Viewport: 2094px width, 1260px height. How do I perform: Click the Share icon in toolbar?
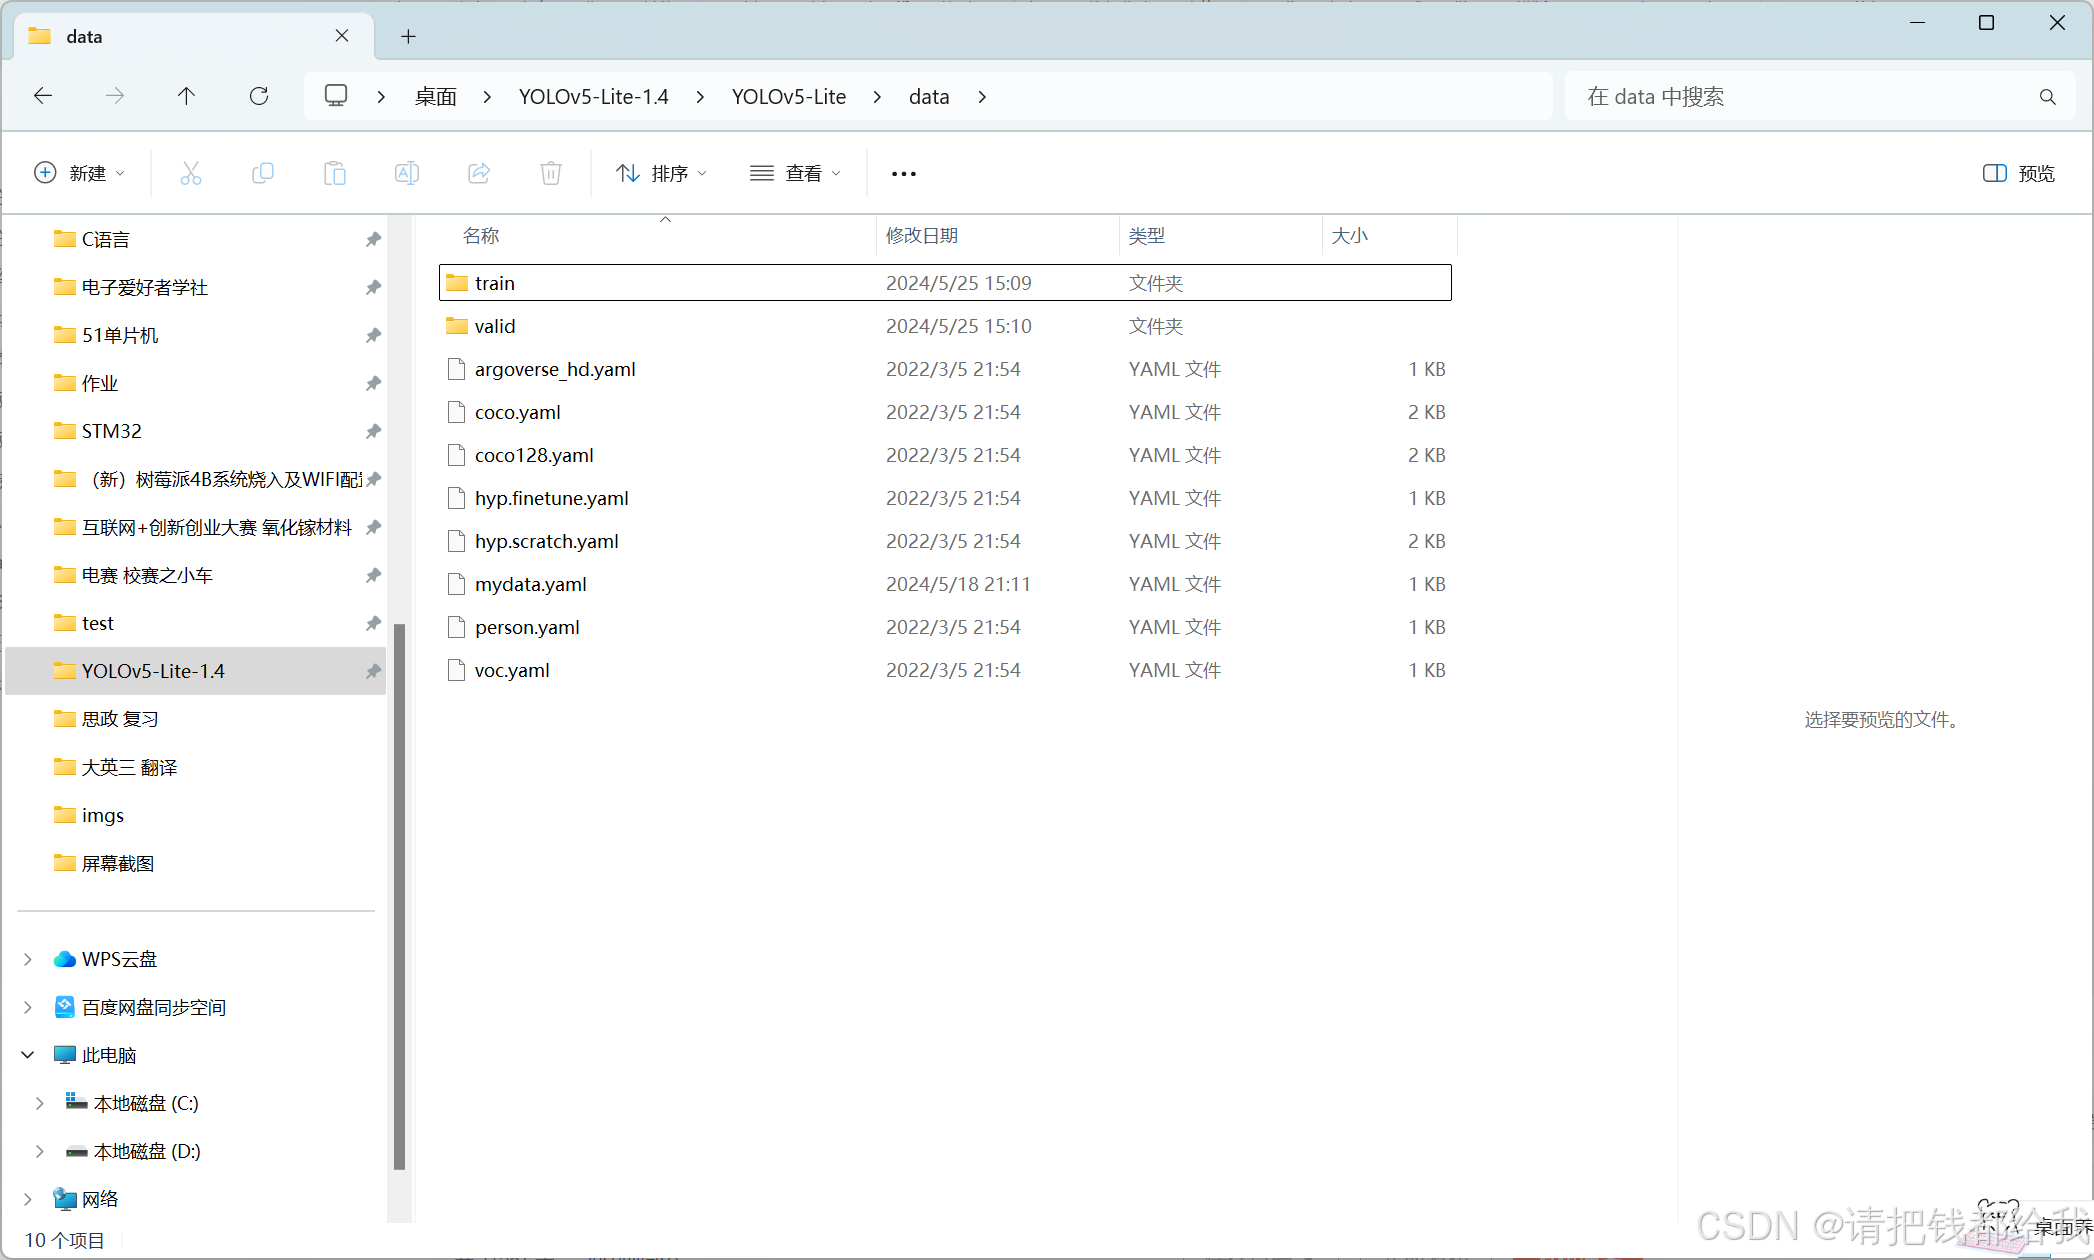pyautogui.click(x=479, y=173)
